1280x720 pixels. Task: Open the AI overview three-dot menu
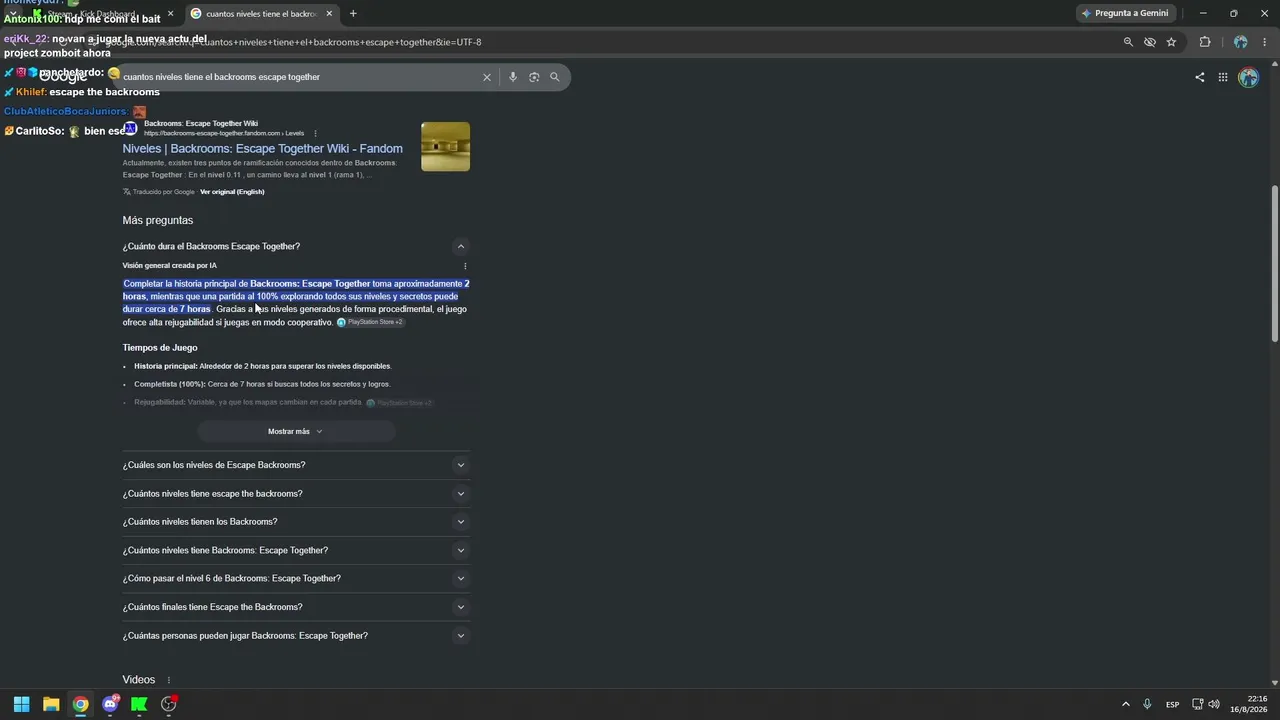(x=465, y=266)
